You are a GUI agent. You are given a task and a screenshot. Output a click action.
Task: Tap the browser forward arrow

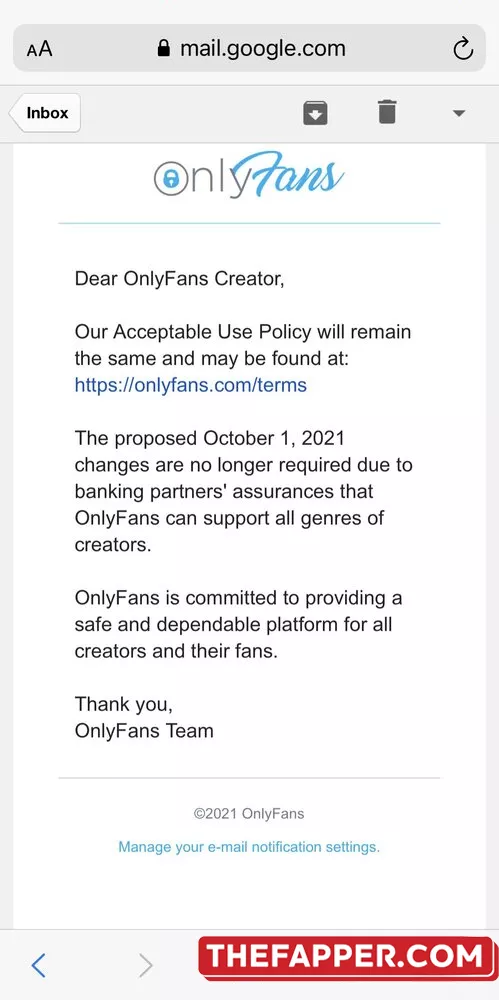[x=145, y=966]
